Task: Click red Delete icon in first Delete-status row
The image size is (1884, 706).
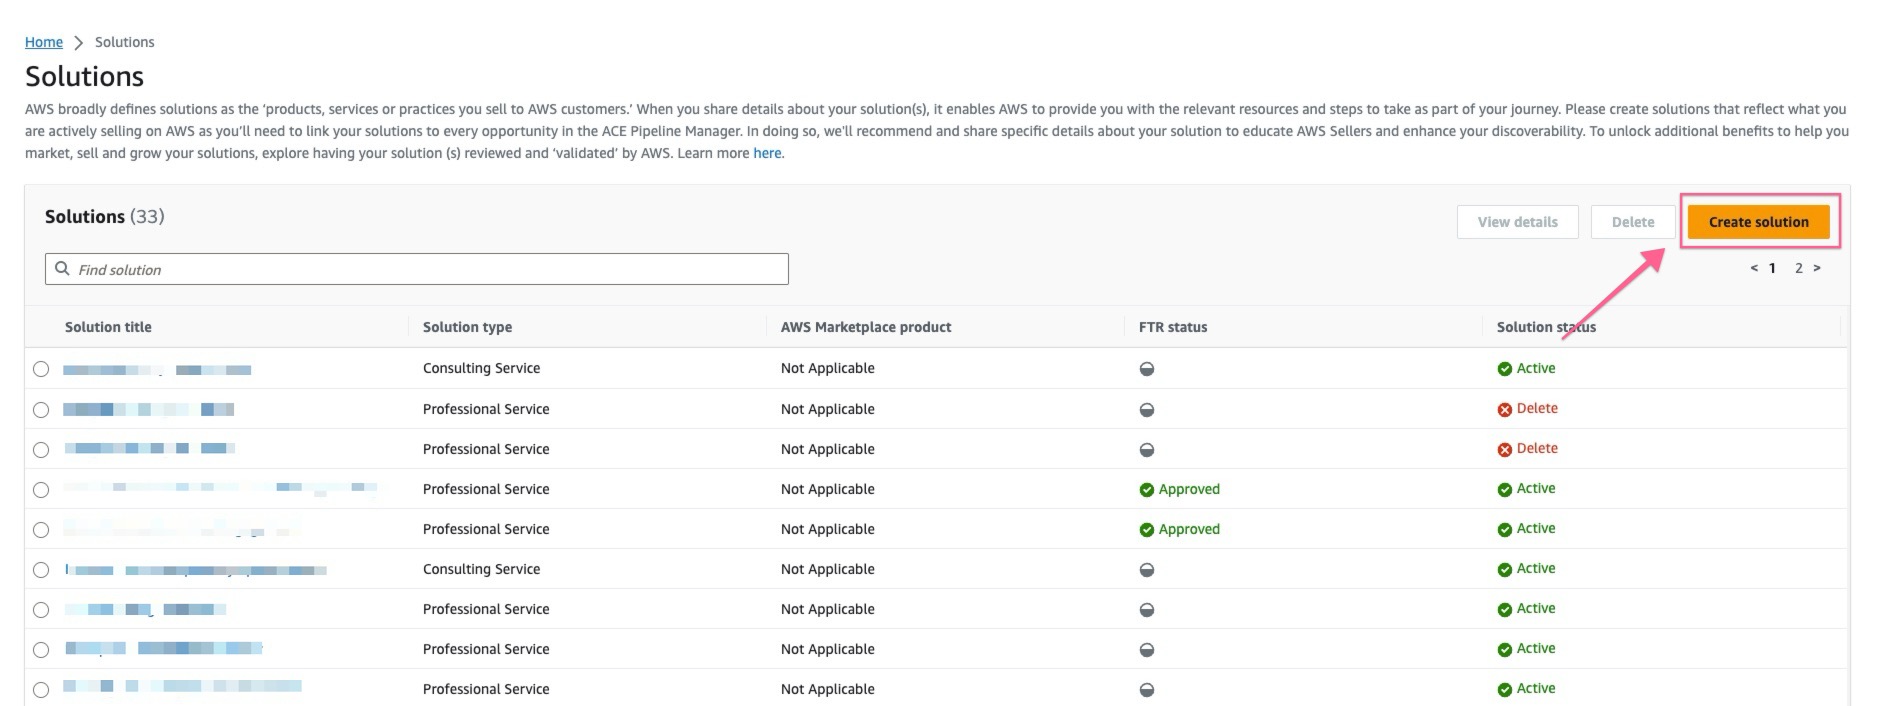Action: pyautogui.click(x=1504, y=409)
